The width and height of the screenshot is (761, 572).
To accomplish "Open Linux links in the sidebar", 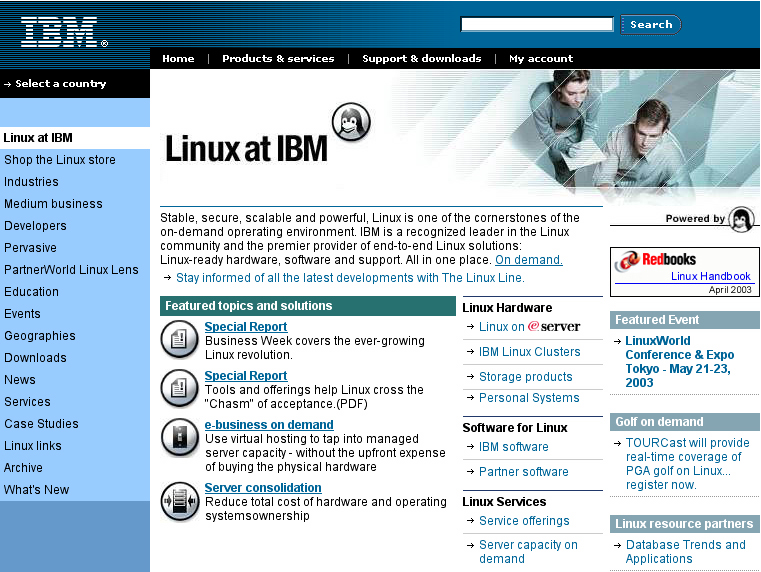I will coord(33,445).
